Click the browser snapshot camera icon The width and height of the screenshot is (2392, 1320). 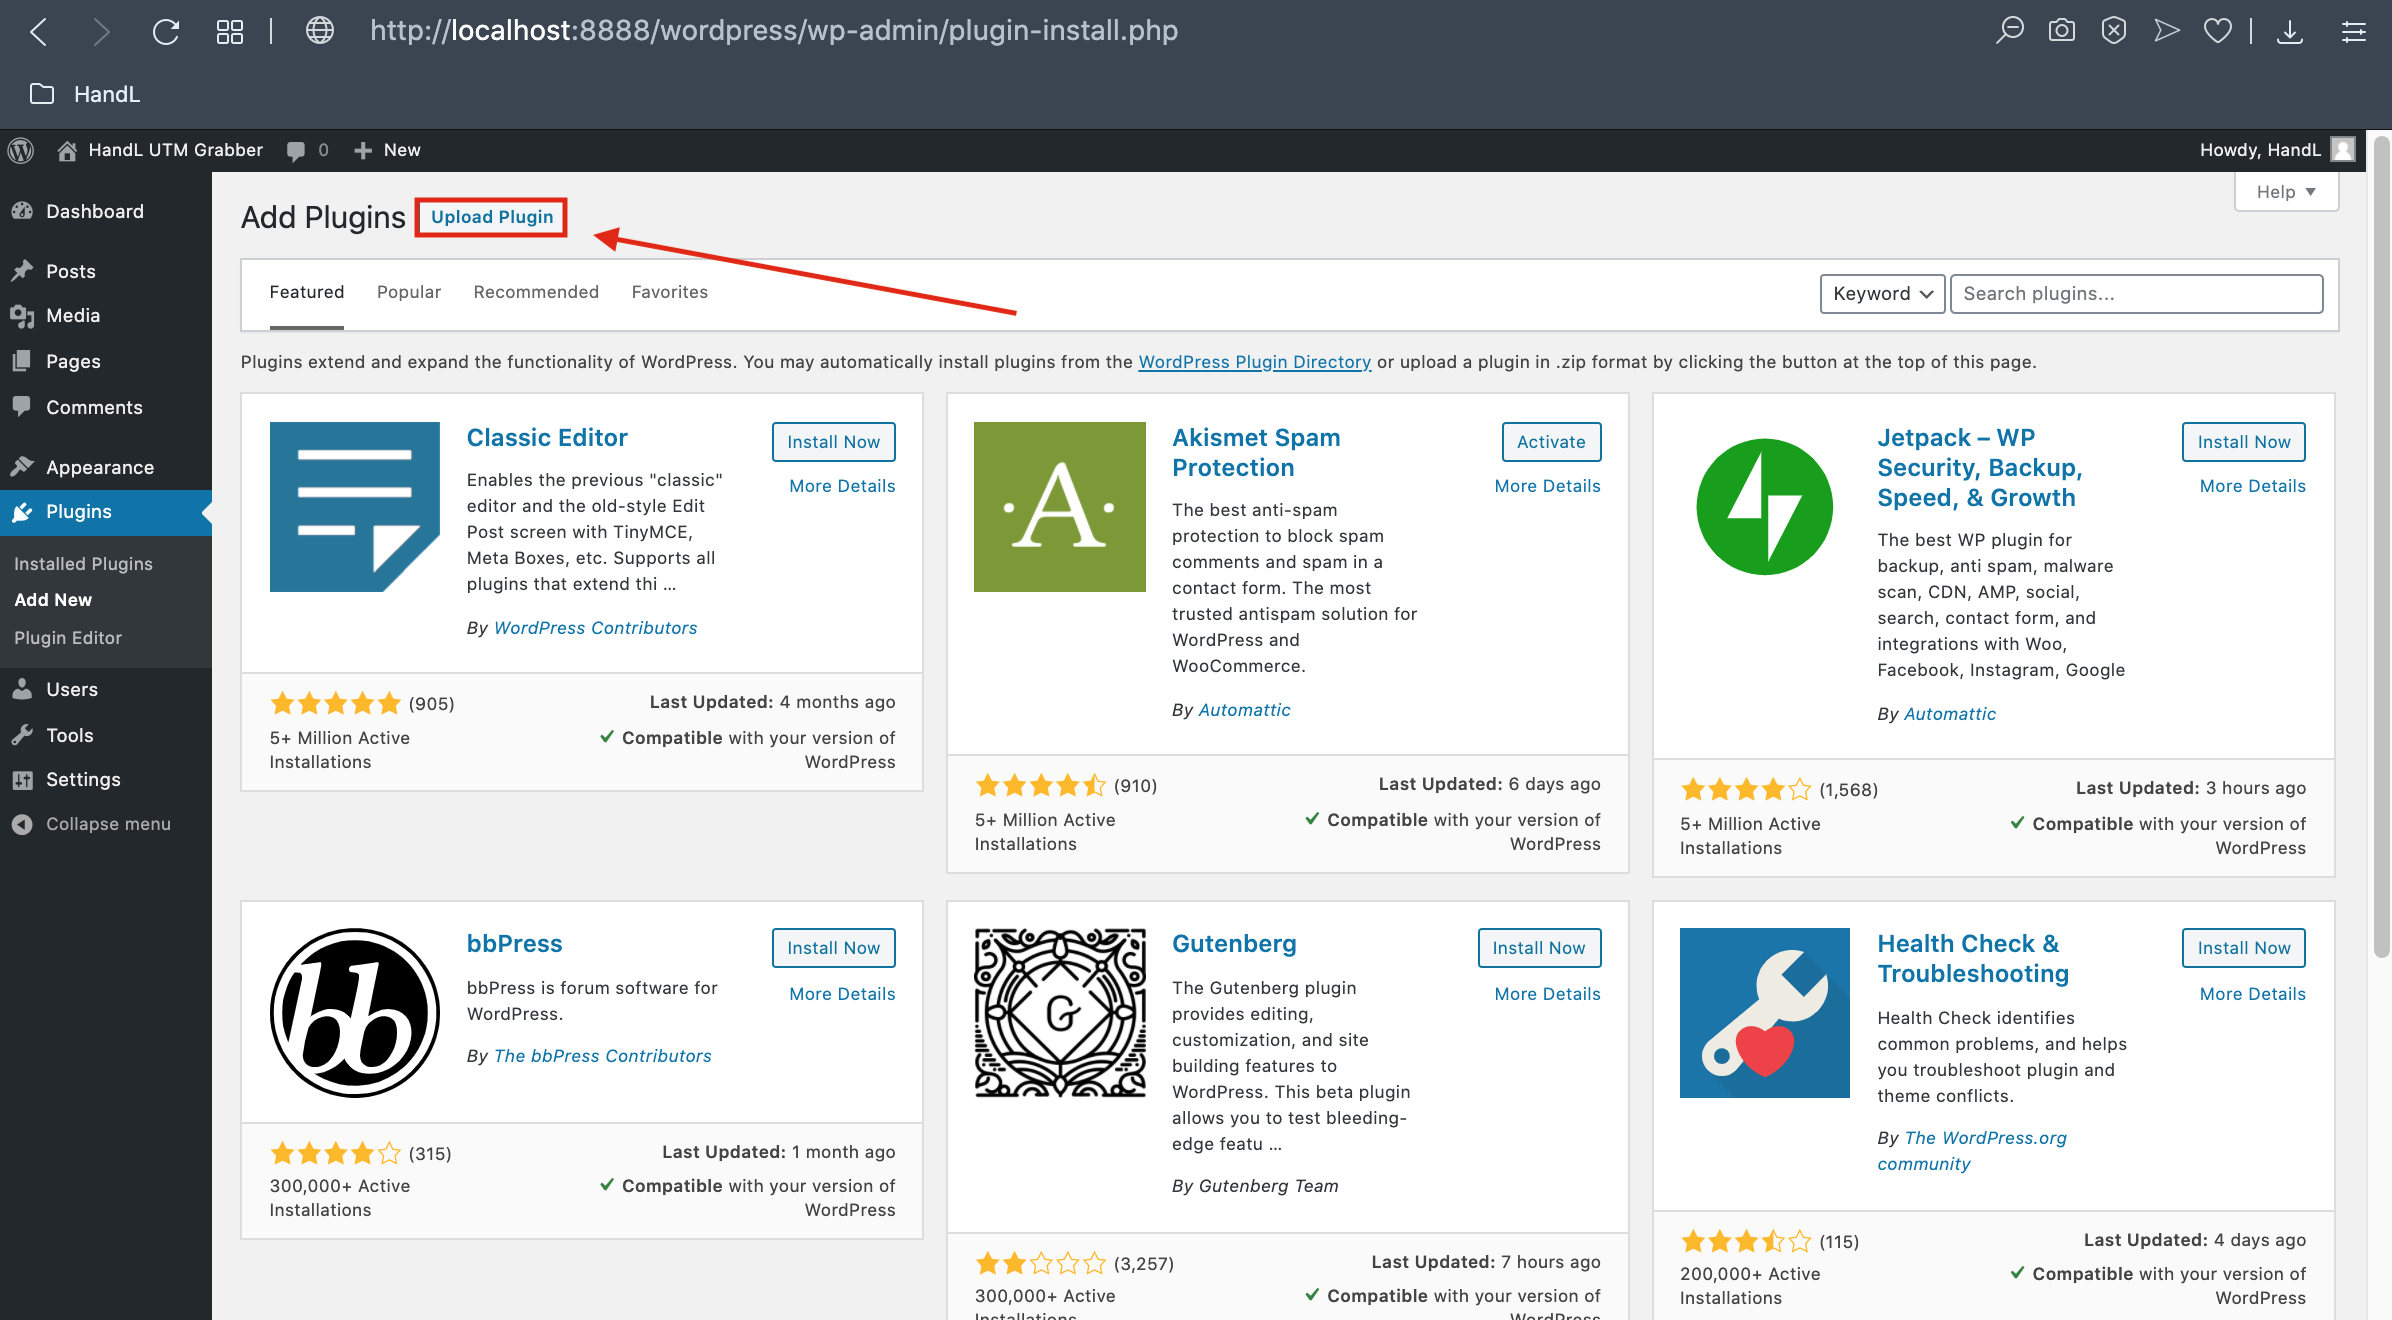(x=2061, y=31)
